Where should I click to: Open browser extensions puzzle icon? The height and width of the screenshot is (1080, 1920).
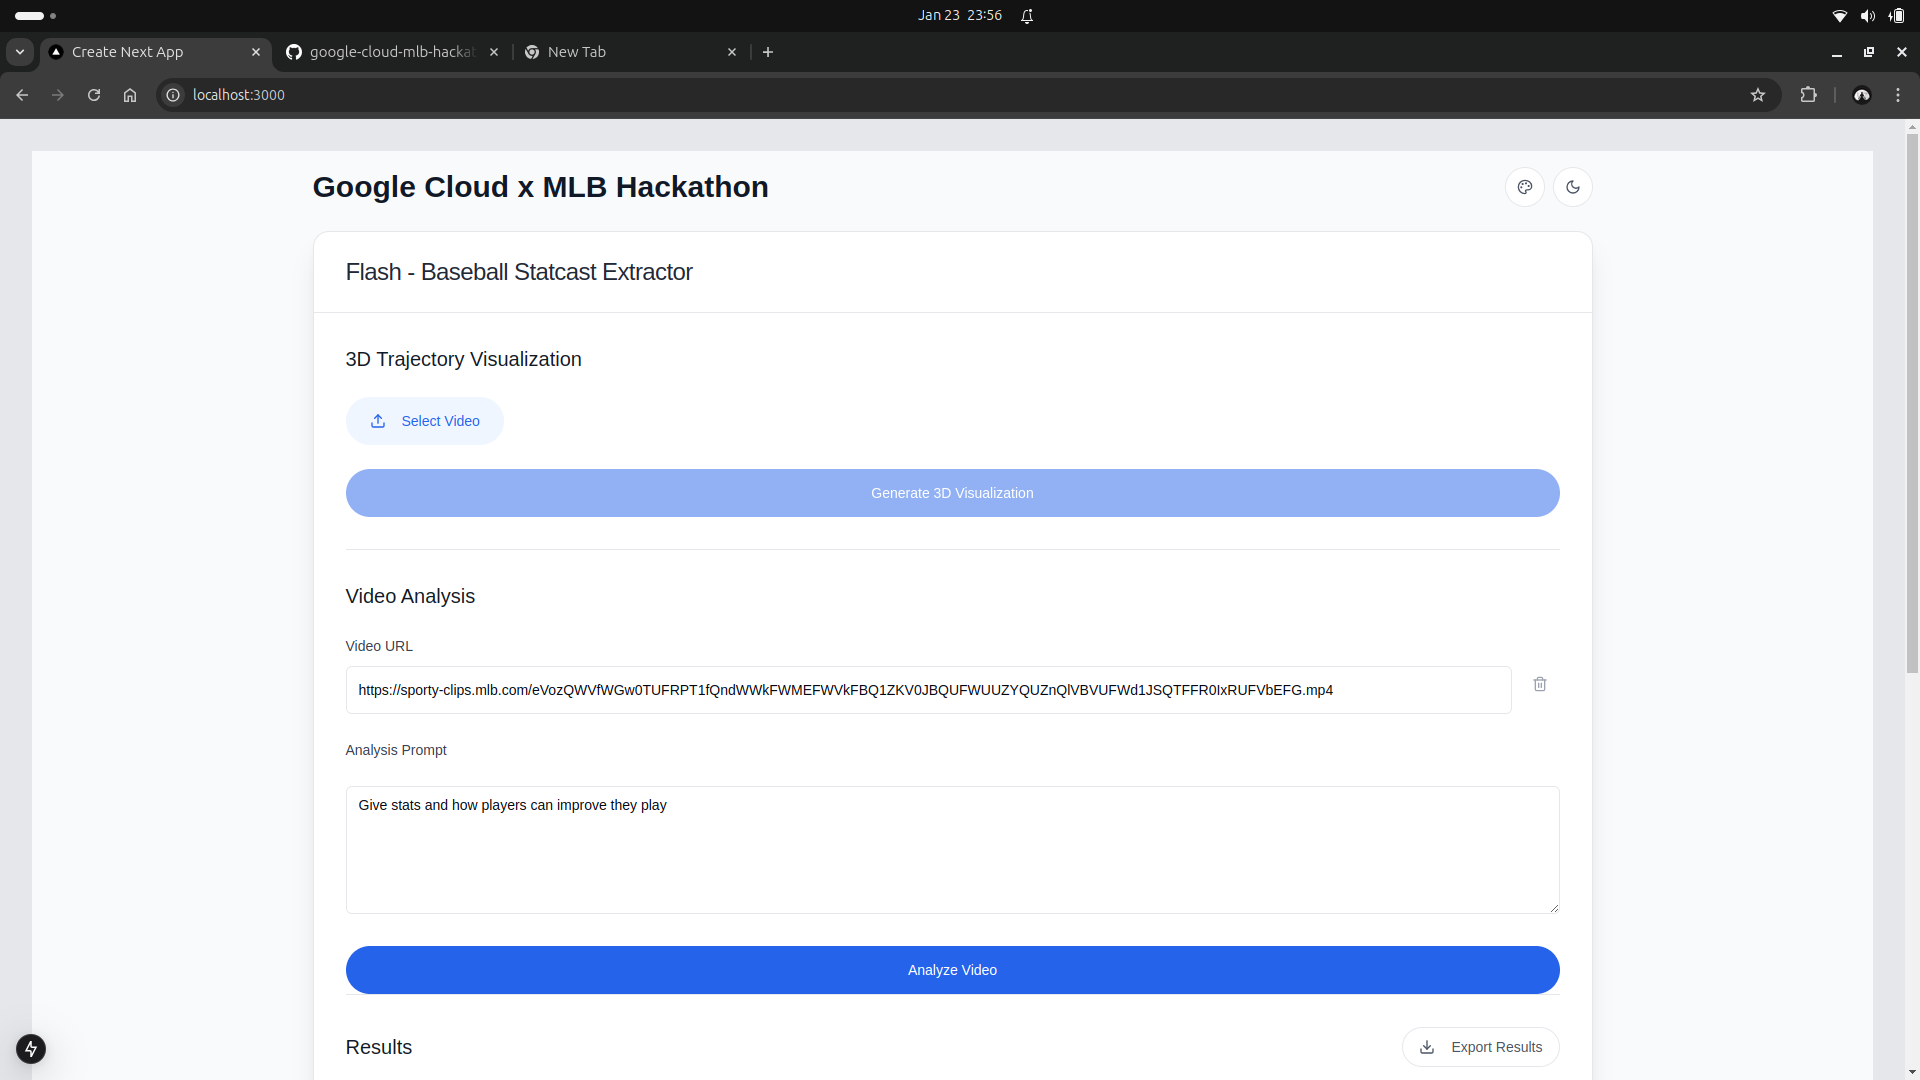click(1808, 95)
